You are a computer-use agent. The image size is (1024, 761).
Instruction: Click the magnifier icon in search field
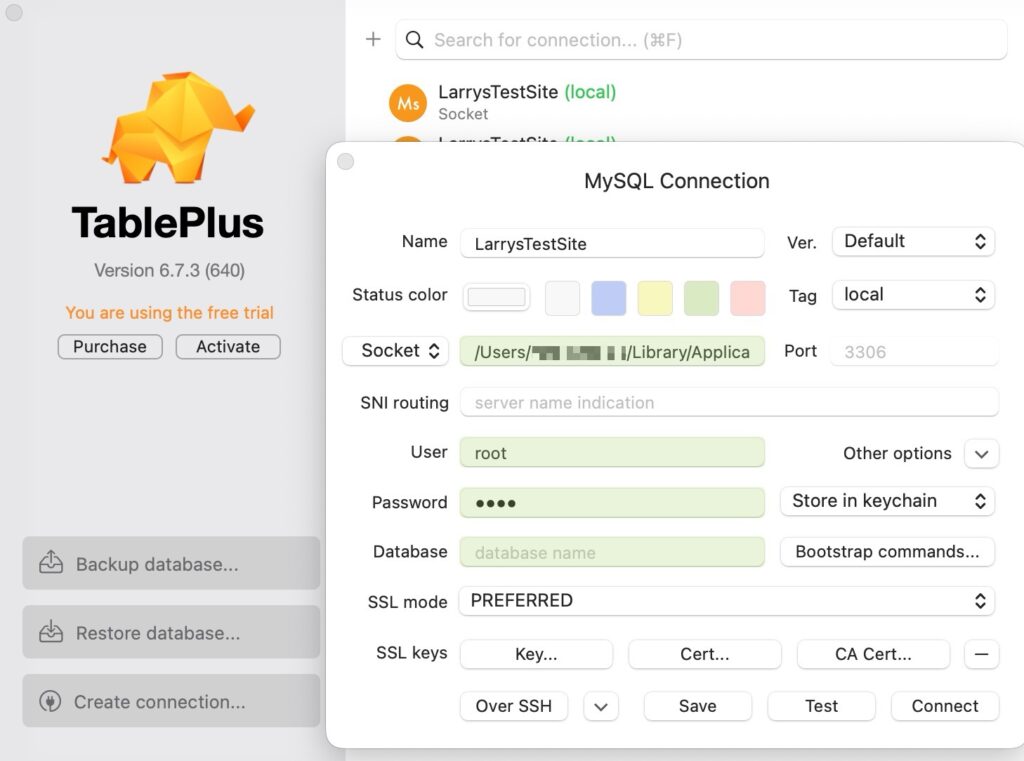coord(415,40)
